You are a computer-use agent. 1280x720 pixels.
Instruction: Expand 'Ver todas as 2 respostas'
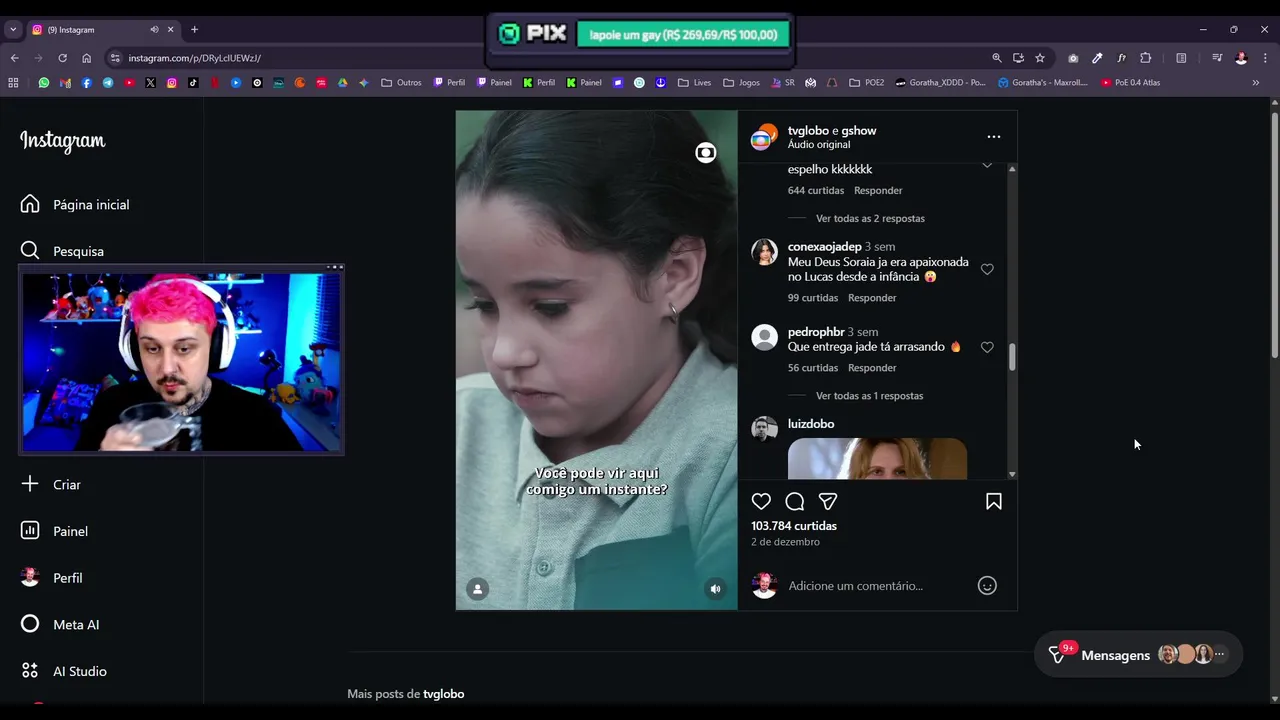870,218
